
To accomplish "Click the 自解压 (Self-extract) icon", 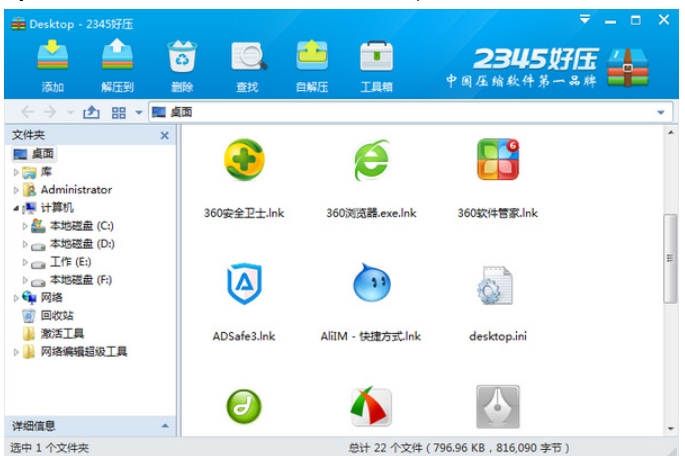I will click(x=312, y=55).
